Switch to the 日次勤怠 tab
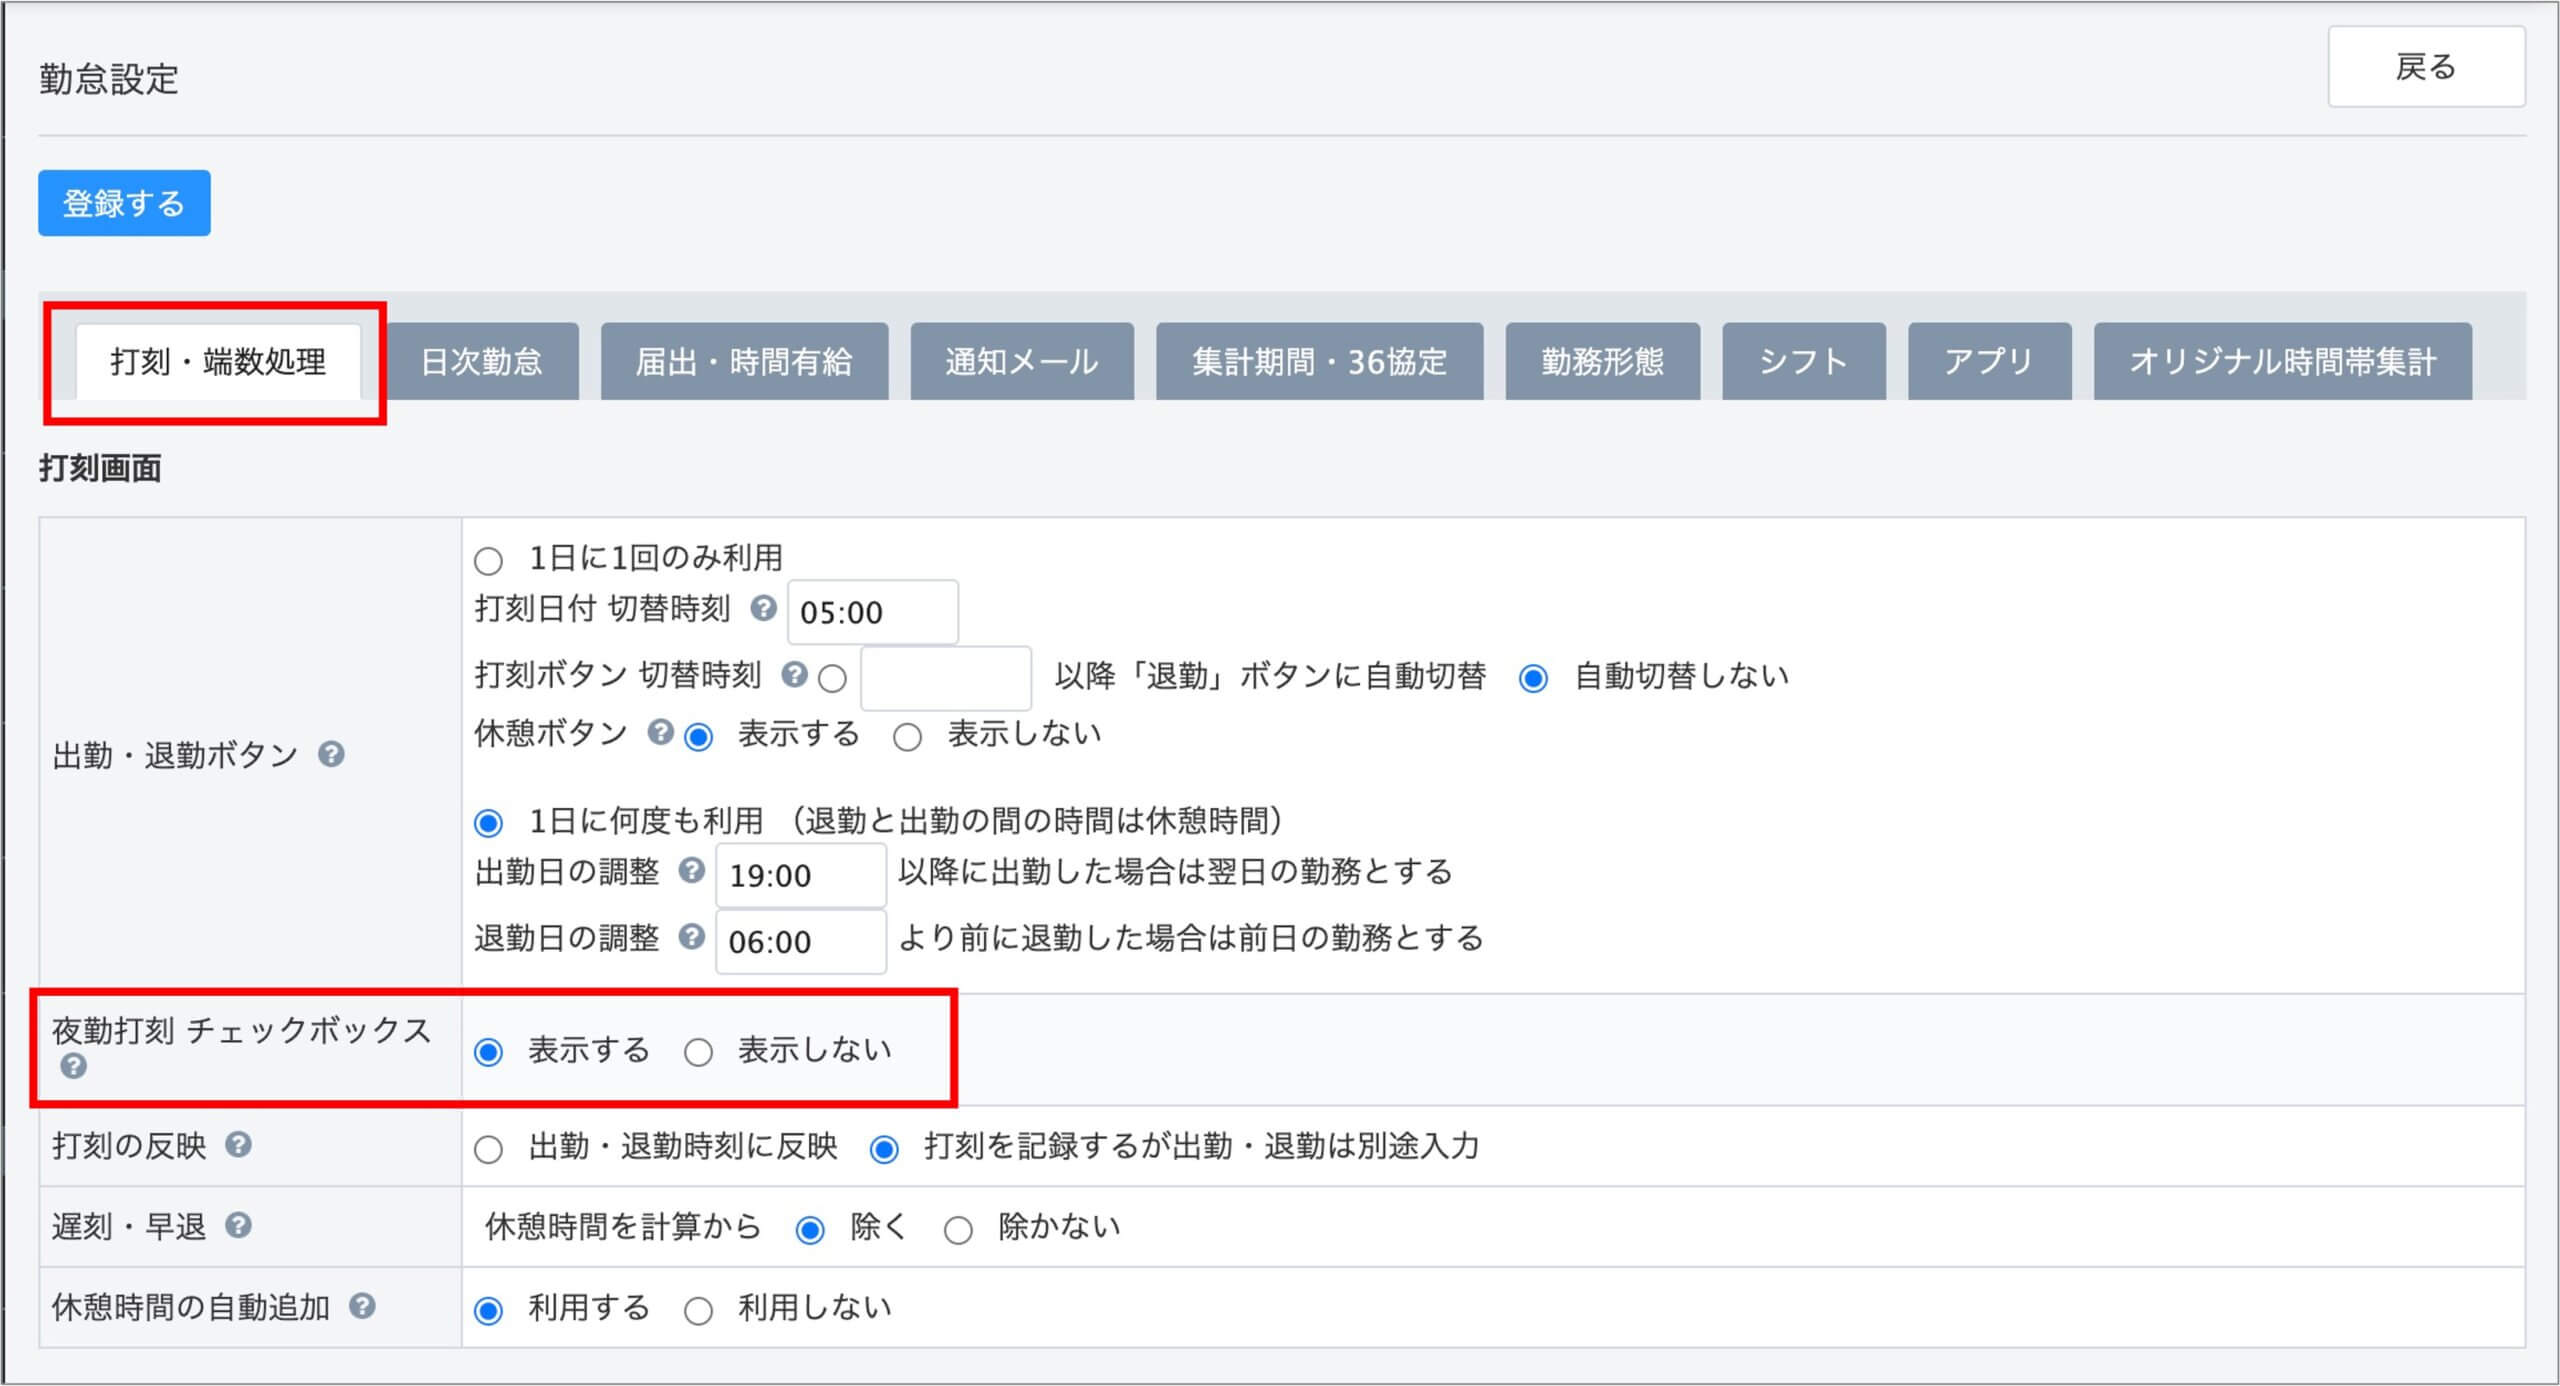 [482, 362]
